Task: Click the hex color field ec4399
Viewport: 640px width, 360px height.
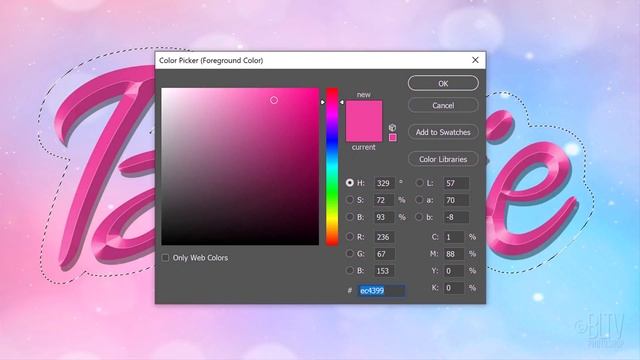Action: coord(381,291)
